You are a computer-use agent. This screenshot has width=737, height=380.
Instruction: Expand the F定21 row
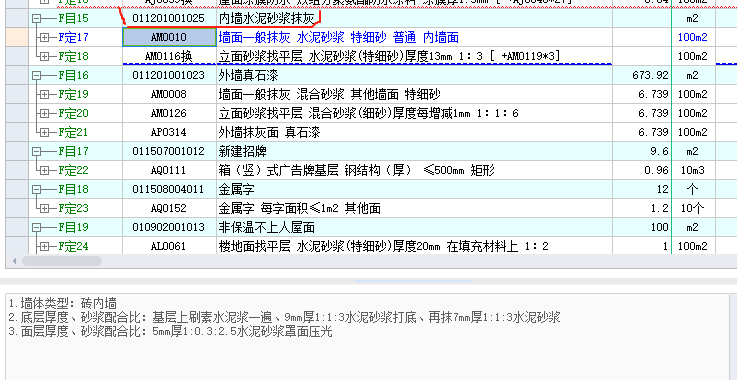click(45, 133)
